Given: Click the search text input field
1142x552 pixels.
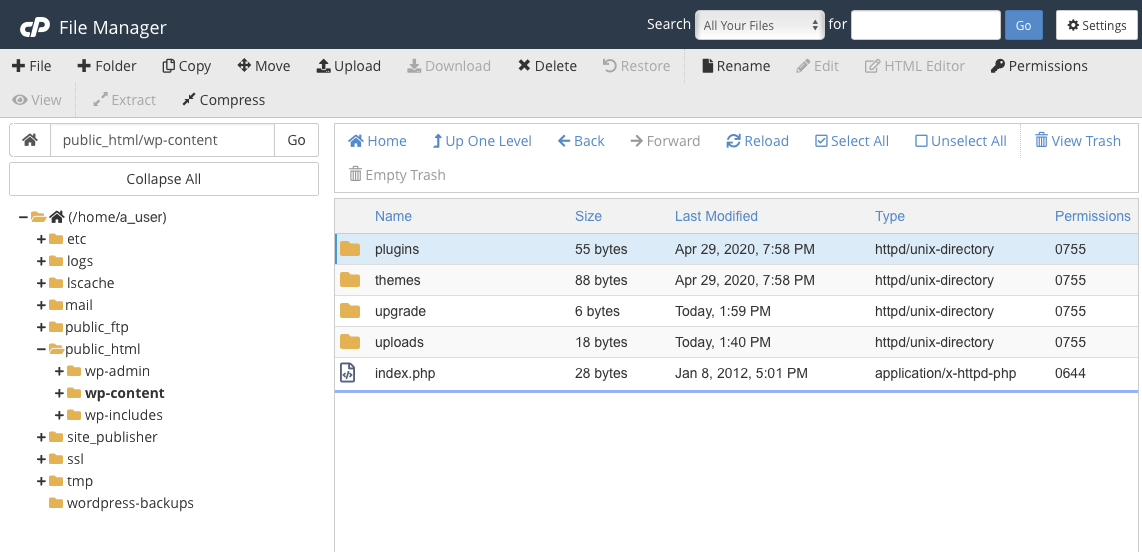Looking at the screenshot, I should click(x=925, y=25).
